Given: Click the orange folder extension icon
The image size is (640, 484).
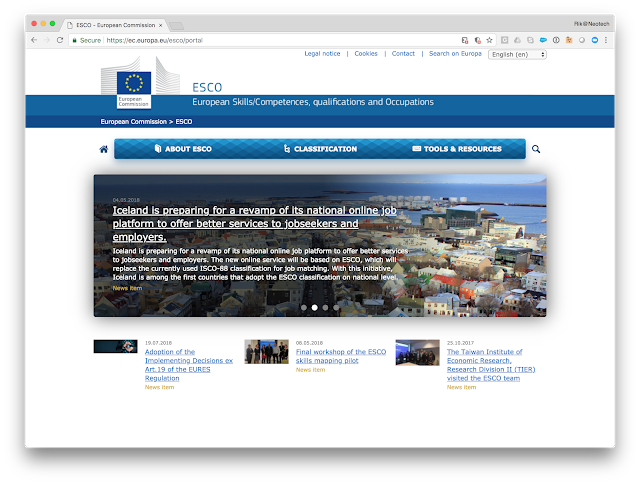Looking at the screenshot, I should [x=569, y=40].
